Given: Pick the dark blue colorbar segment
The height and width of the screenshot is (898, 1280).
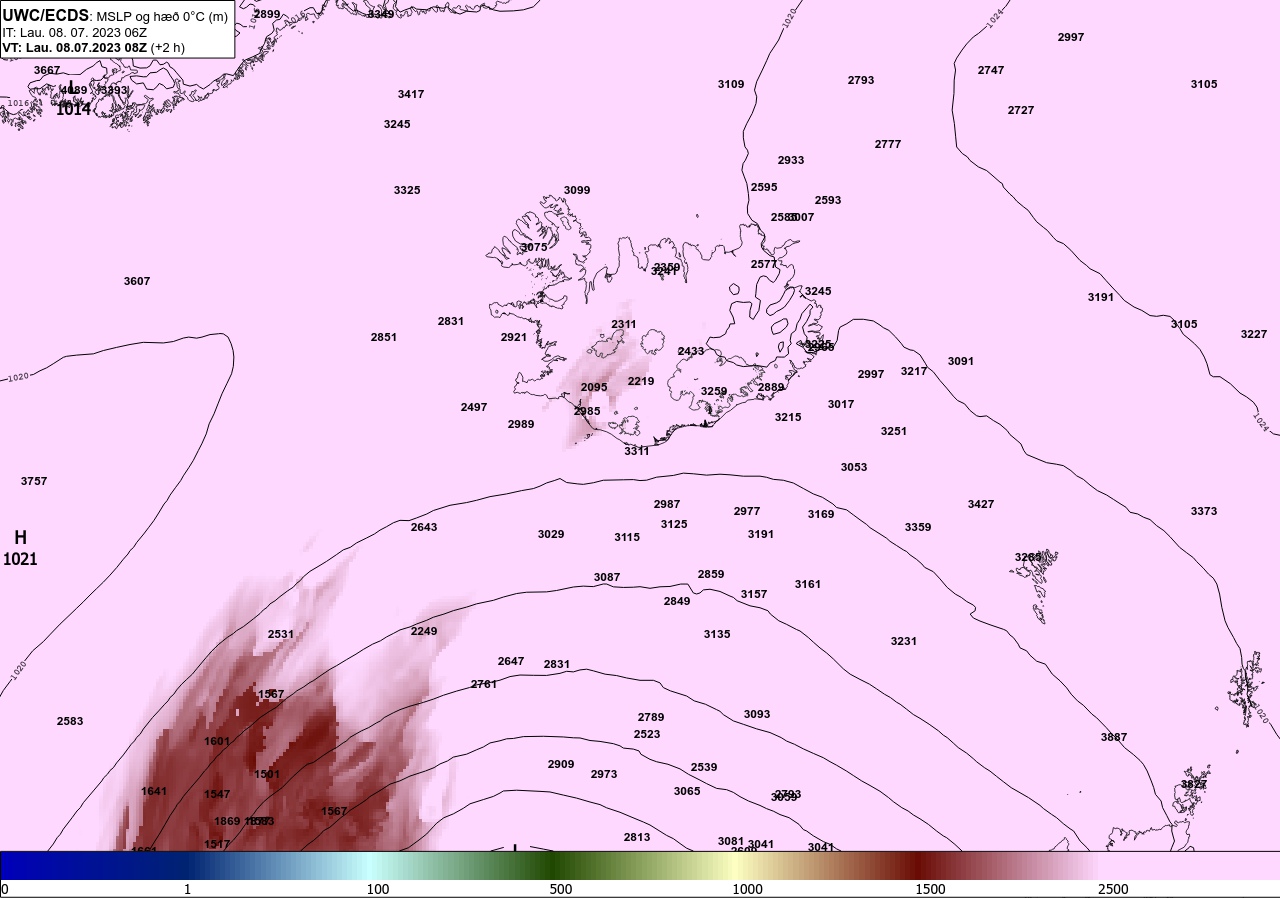Looking at the screenshot, I should tap(95, 865).
